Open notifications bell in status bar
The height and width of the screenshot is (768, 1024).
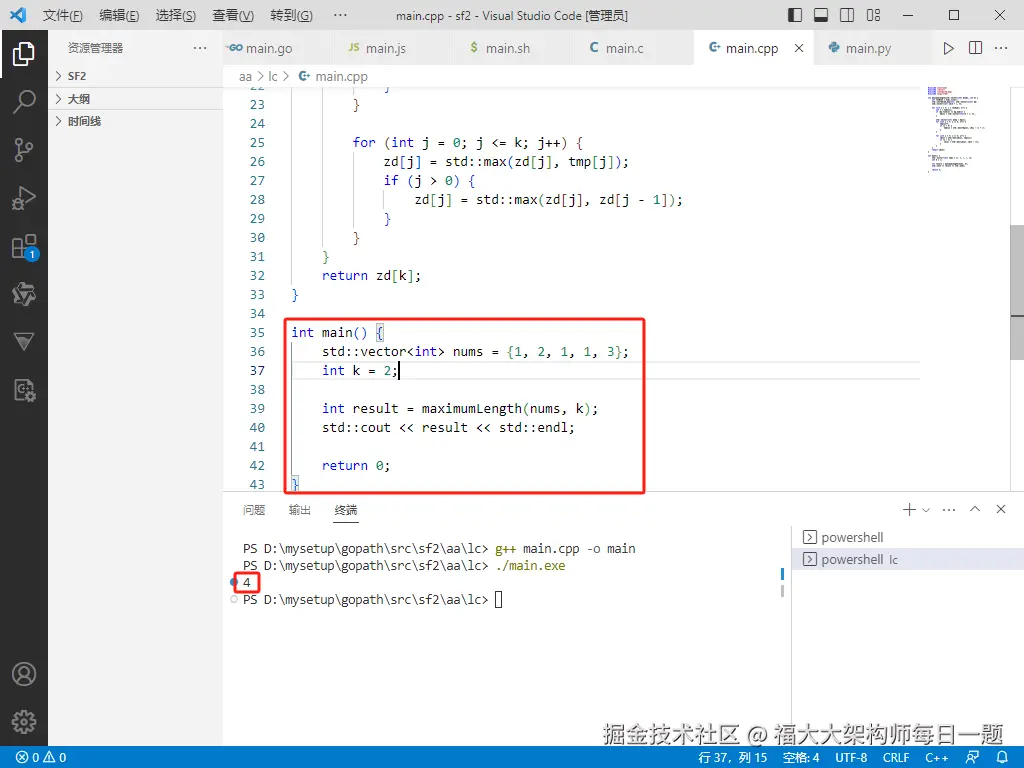coord(1002,758)
